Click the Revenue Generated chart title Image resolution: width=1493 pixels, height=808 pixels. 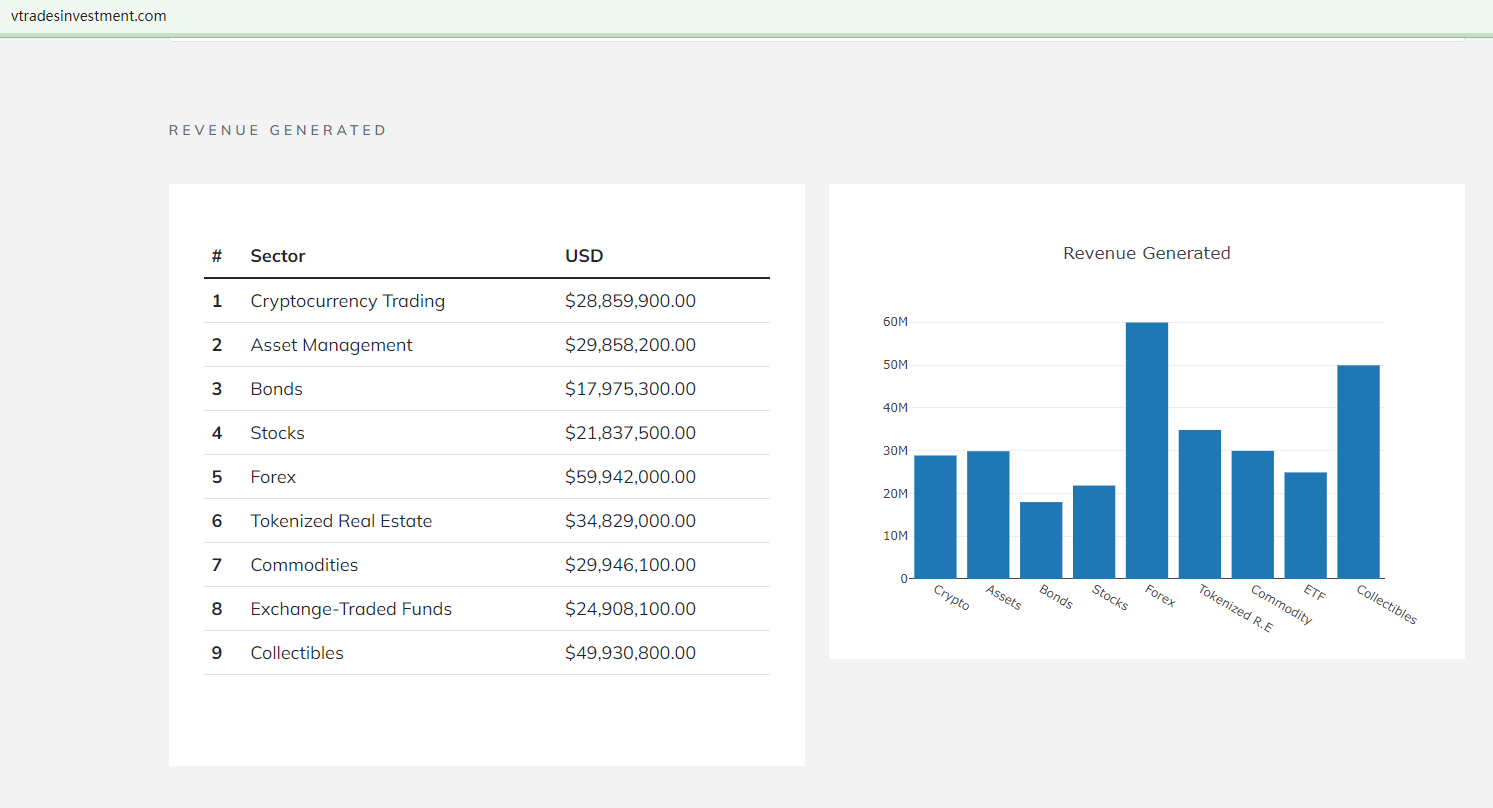pyautogui.click(x=1146, y=253)
